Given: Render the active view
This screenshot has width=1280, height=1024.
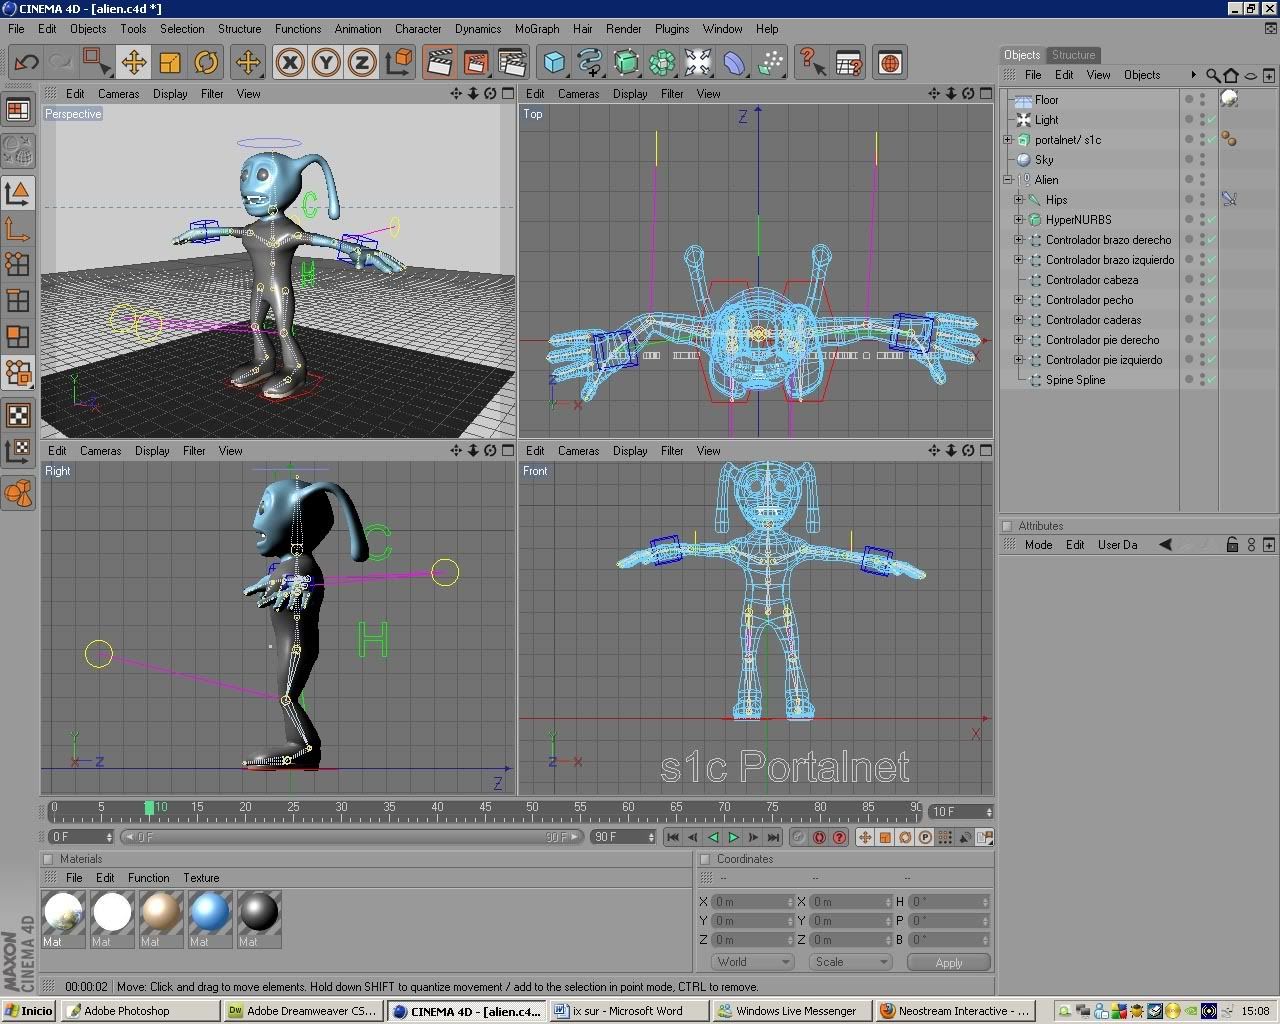Looking at the screenshot, I should pos(439,63).
